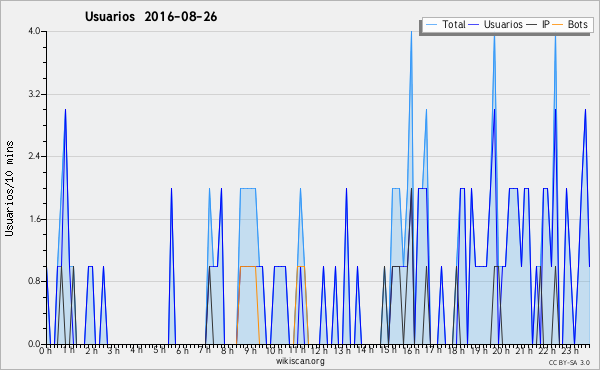Click the '3.2' y-axis value
This screenshot has height=370, width=600.
tap(34, 94)
